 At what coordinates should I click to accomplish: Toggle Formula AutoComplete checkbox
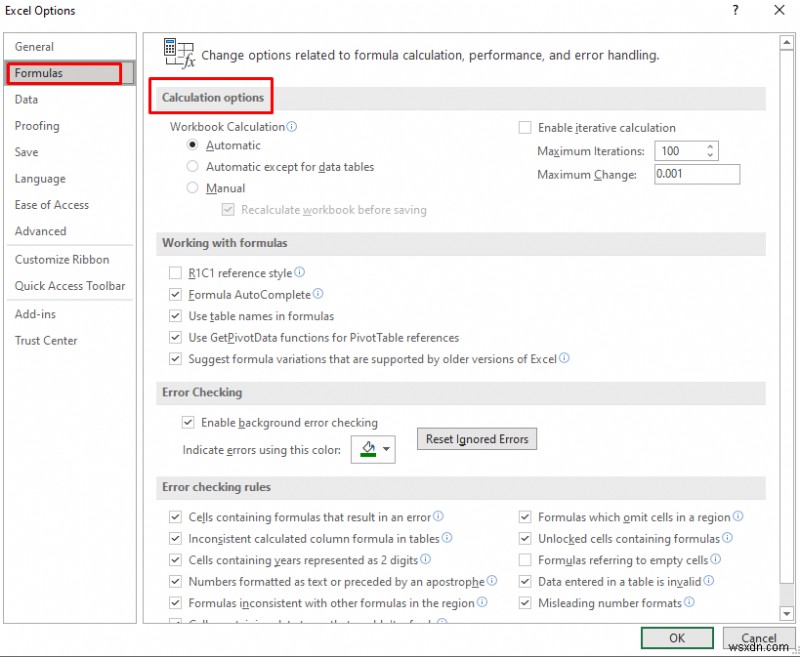tap(175, 294)
